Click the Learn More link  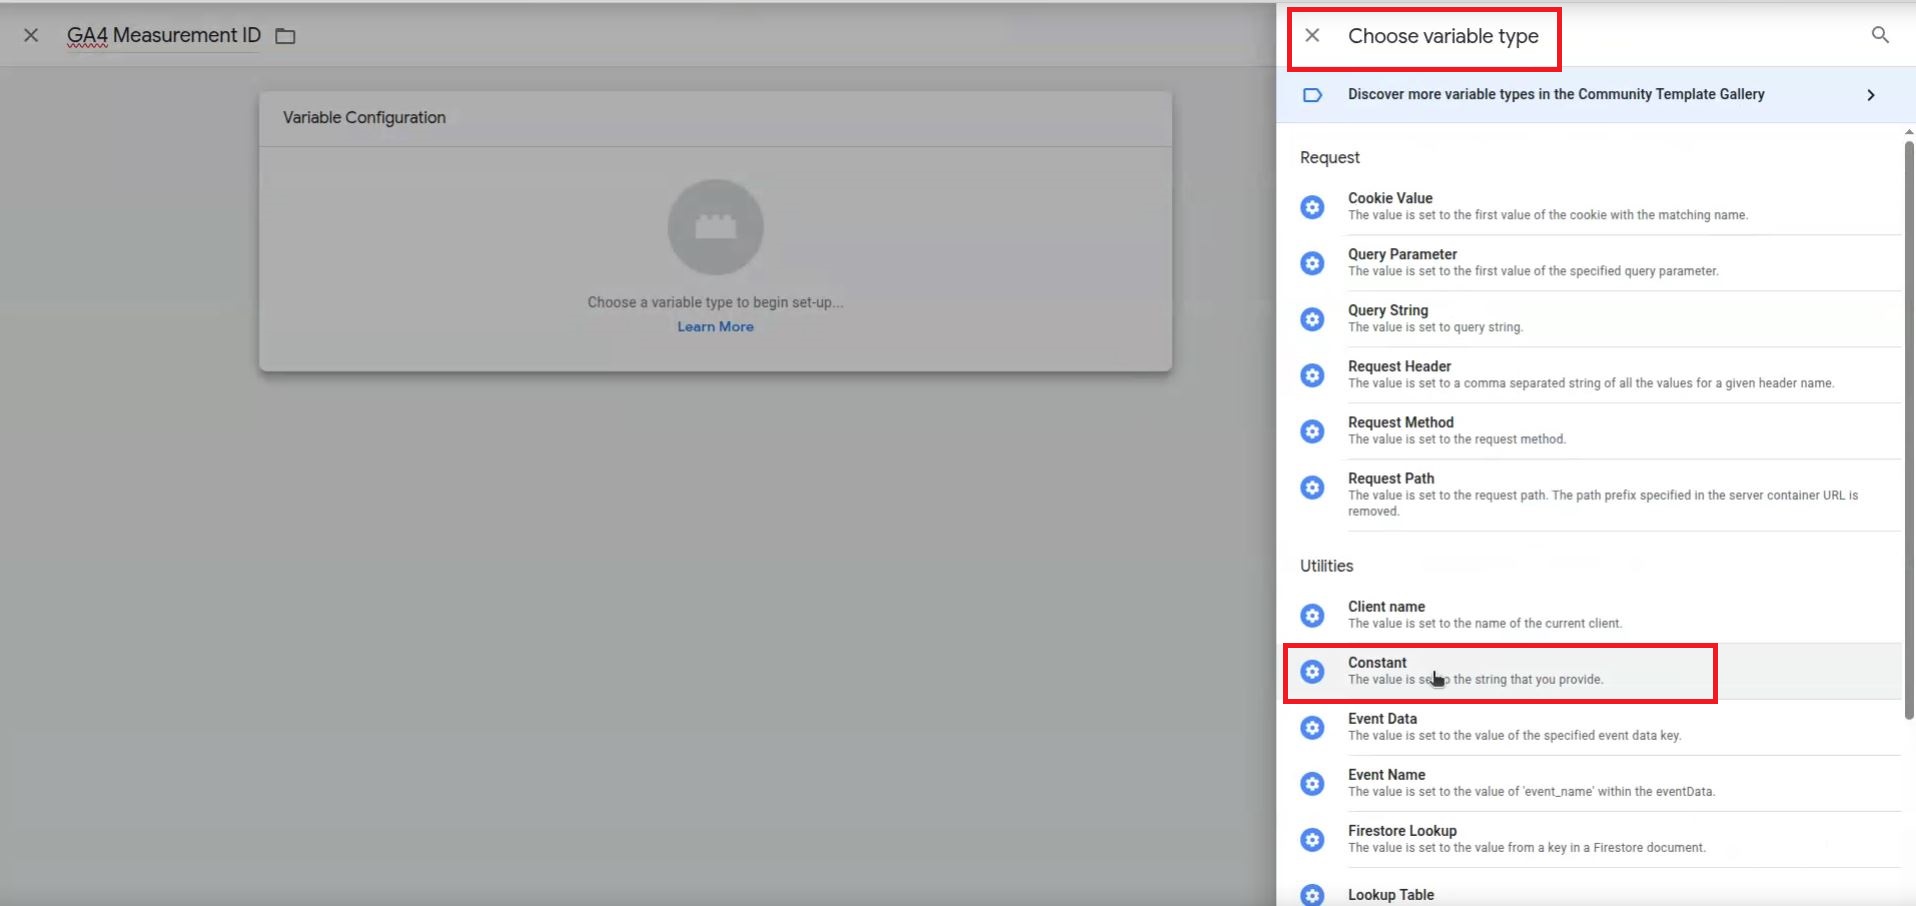coord(715,326)
